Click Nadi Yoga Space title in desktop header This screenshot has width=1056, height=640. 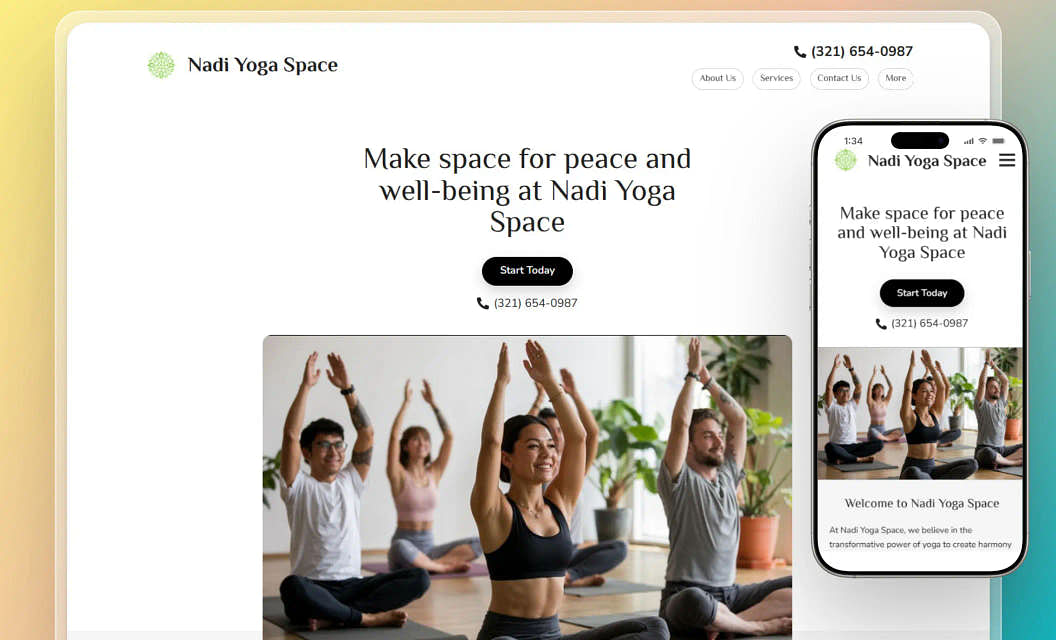point(263,65)
